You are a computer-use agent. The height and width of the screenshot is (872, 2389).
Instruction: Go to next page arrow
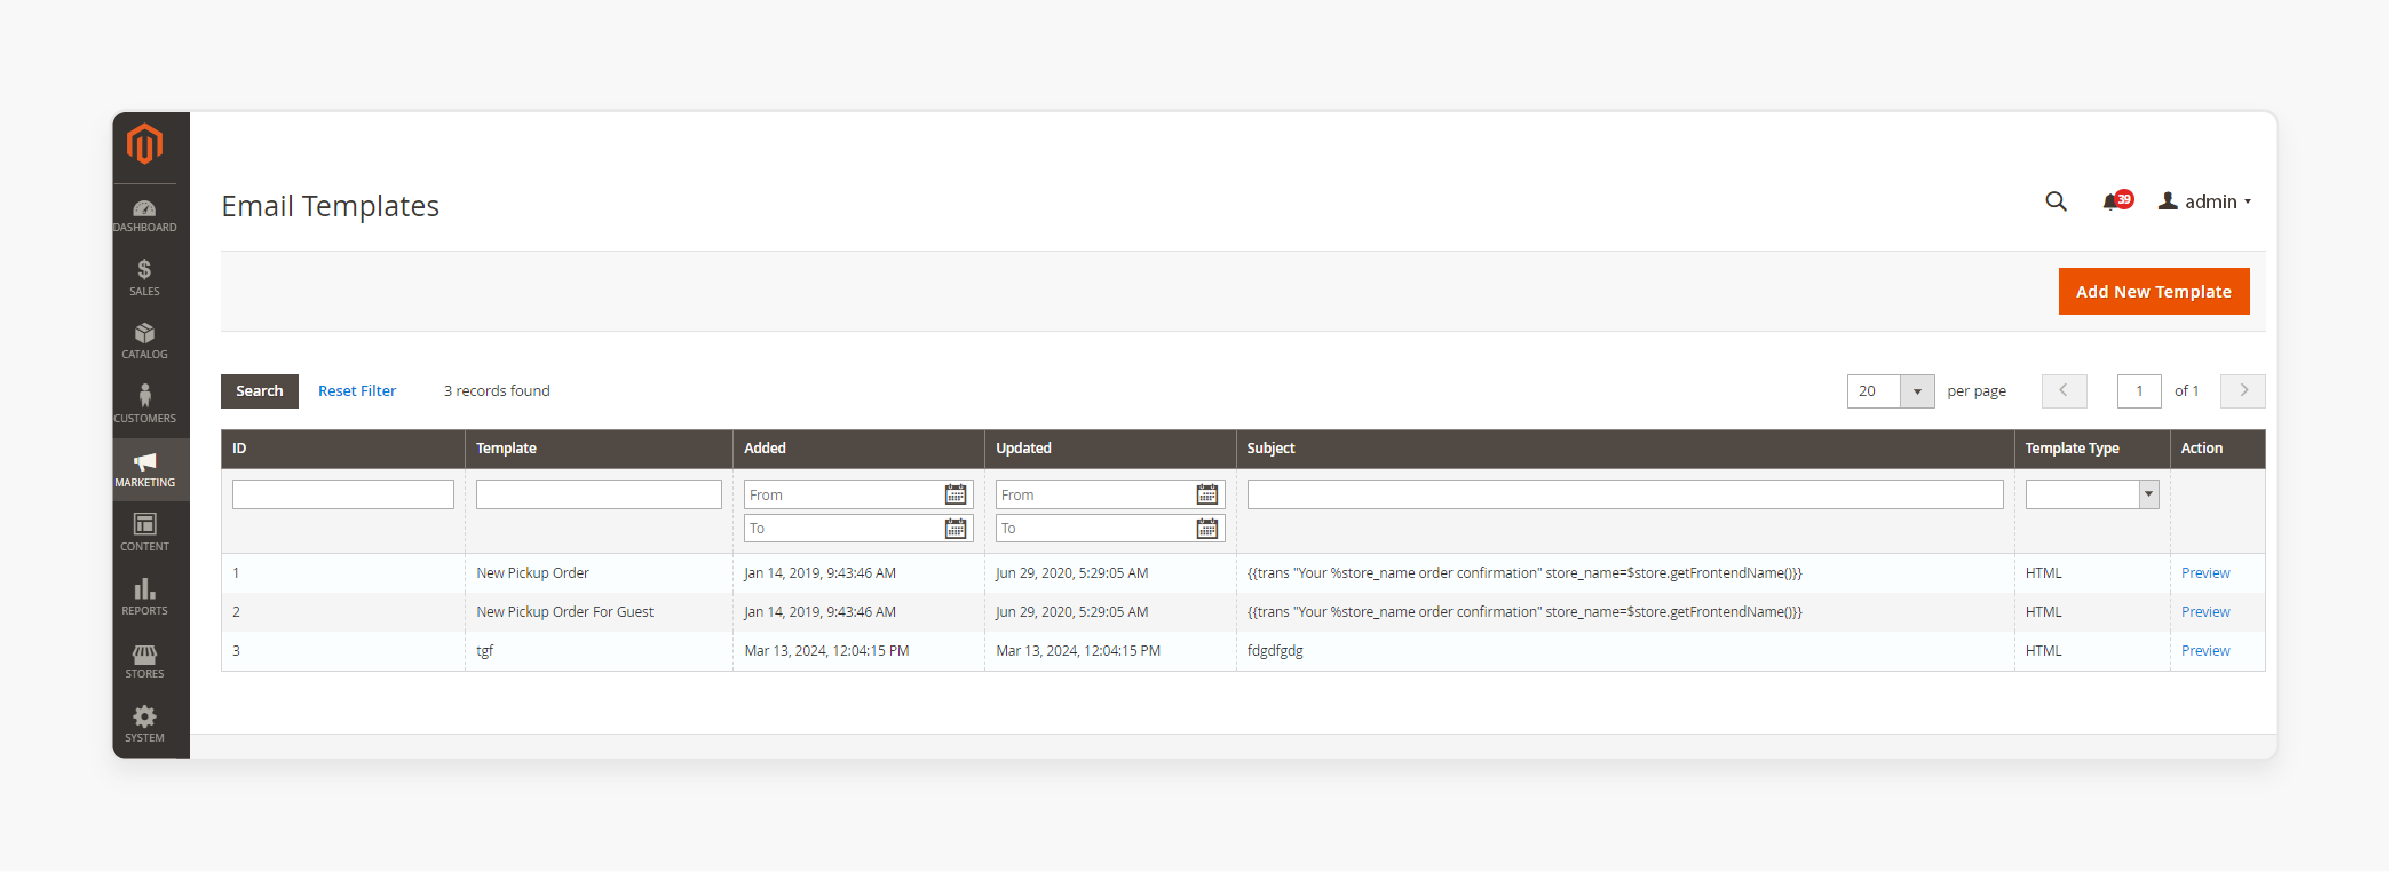pyautogui.click(x=2243, y=391)
